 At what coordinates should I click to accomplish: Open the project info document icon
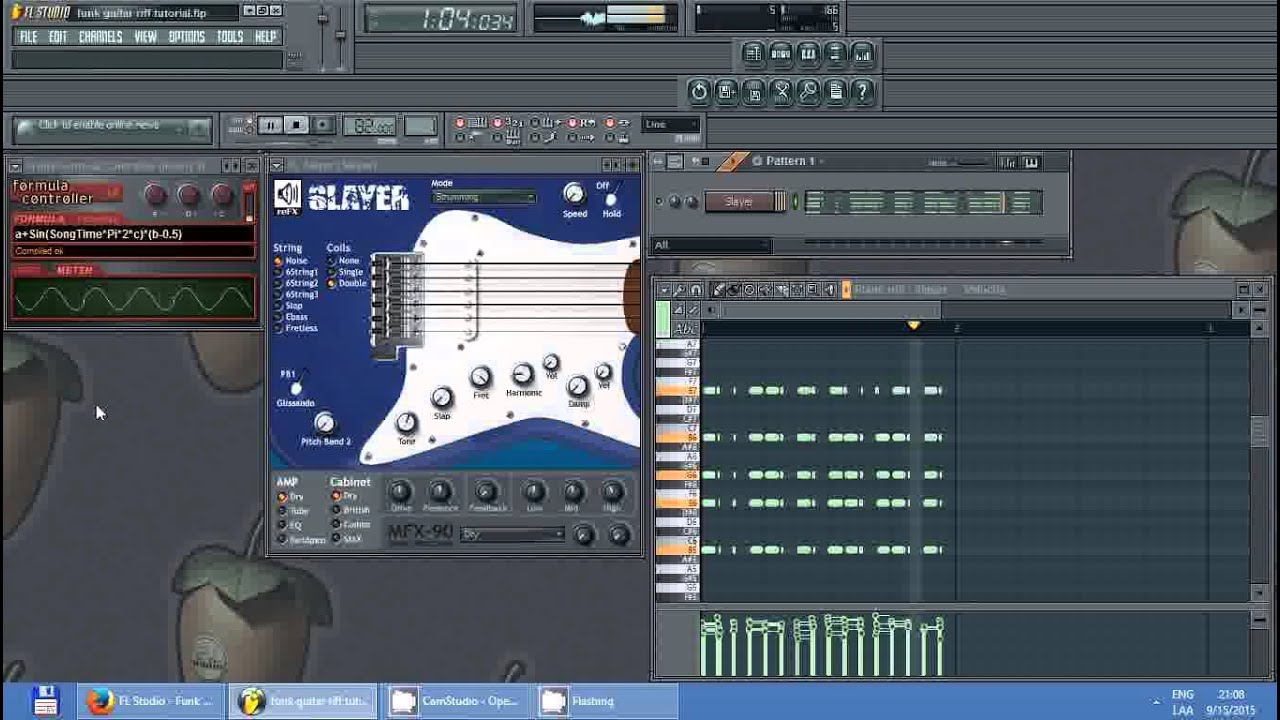pyautogui.click(x=835, y=92)
